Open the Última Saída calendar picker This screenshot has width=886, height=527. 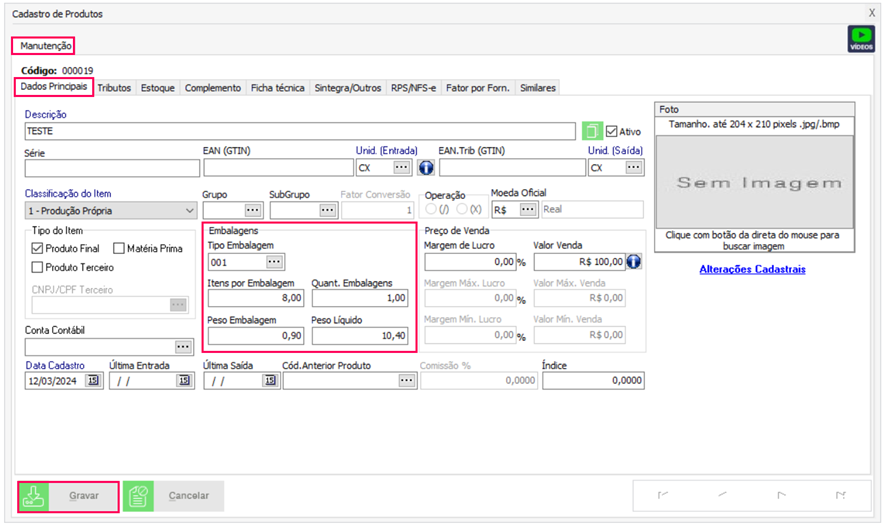[x=270, y=381]
